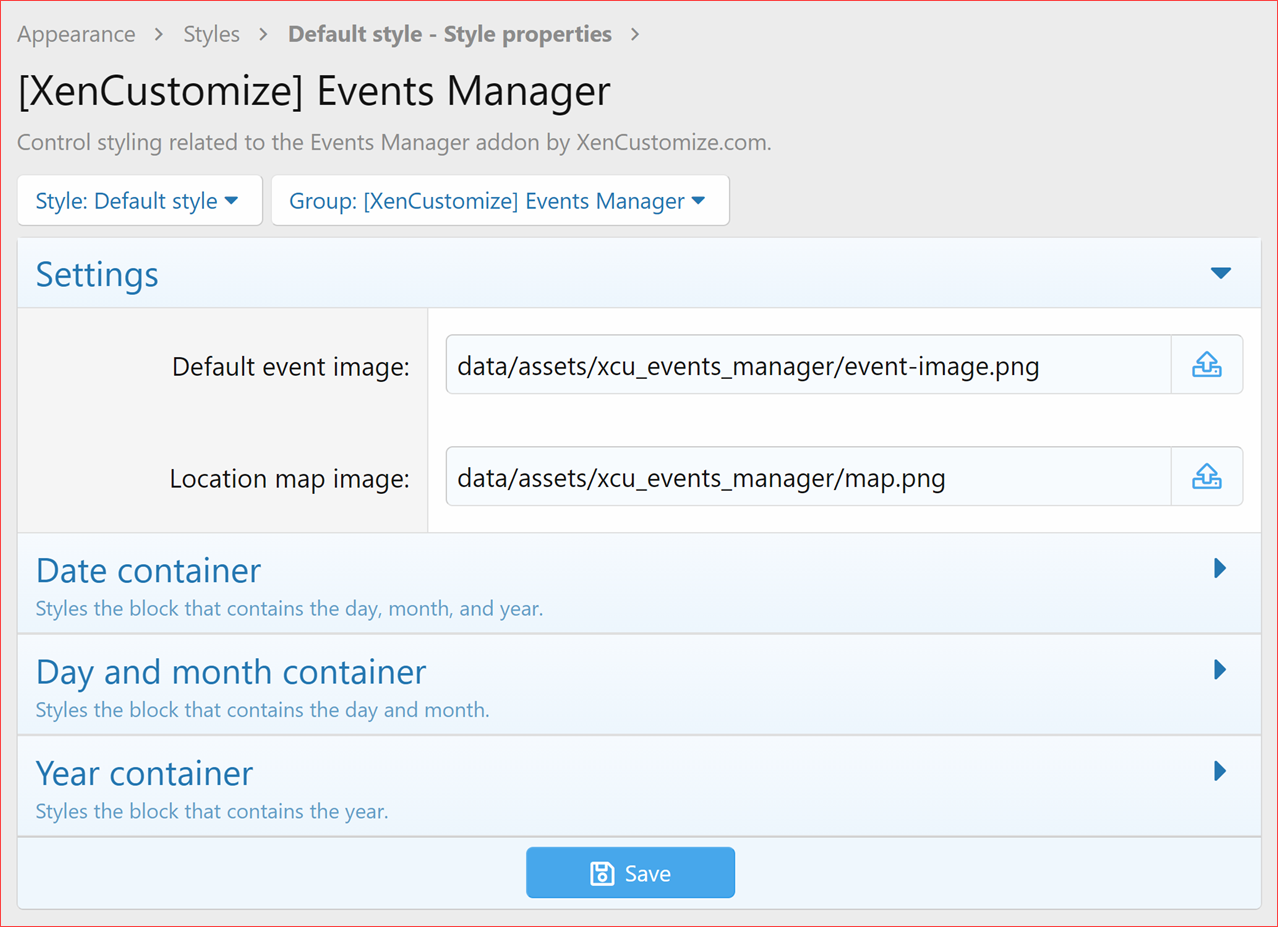Navigate to the Styles breadcrumb link
1278x927 pixels.
(x=211, y=34)
